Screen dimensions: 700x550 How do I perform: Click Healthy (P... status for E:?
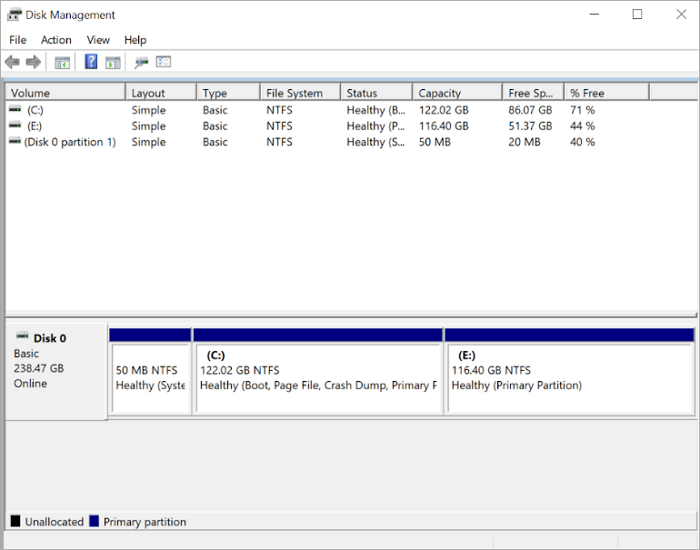pos(376,126)
